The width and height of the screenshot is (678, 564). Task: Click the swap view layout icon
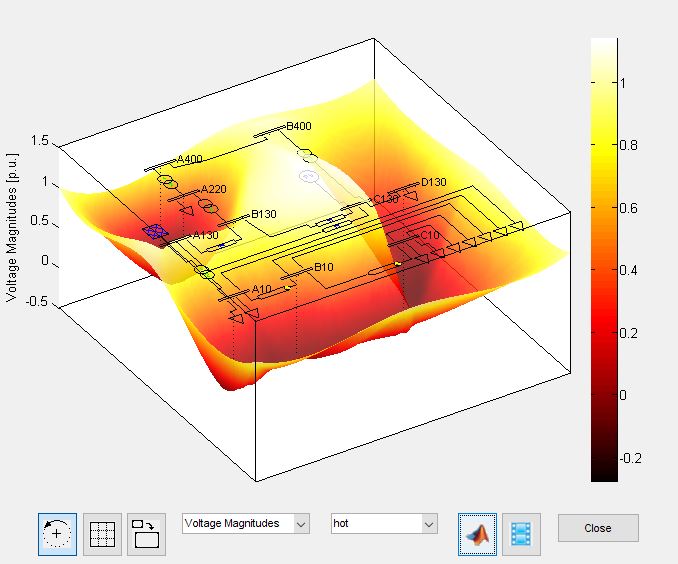146,534
